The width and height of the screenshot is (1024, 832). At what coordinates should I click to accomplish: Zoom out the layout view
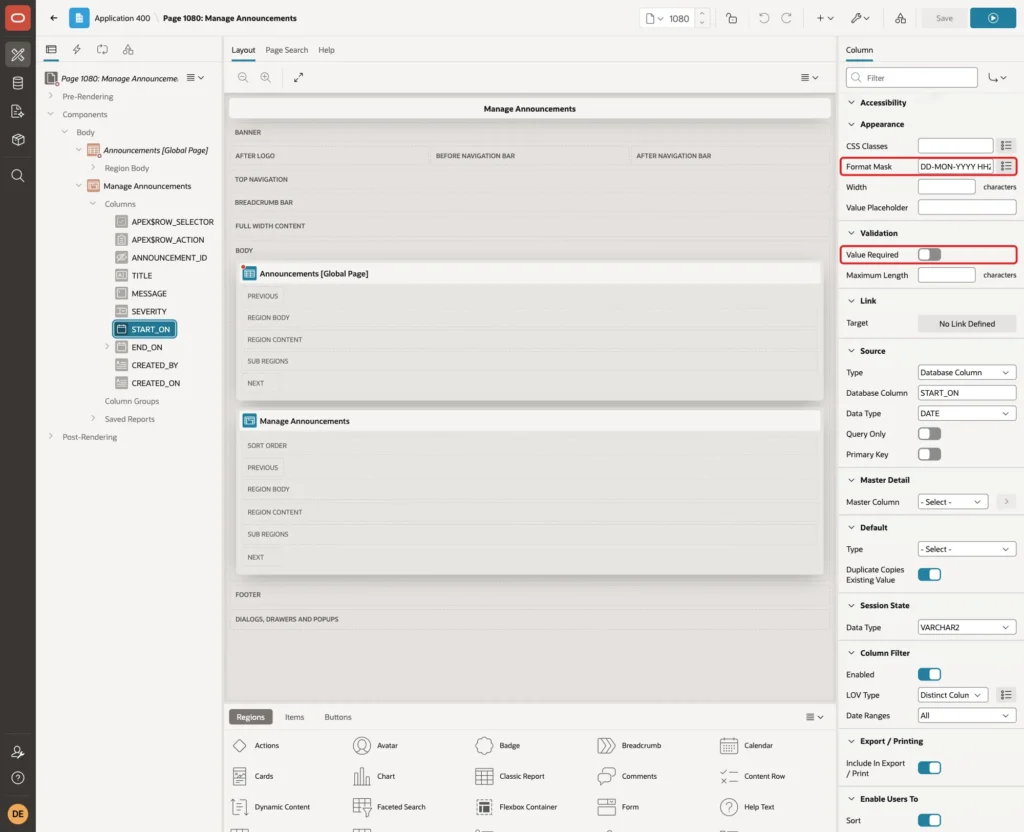click(243, 77)
